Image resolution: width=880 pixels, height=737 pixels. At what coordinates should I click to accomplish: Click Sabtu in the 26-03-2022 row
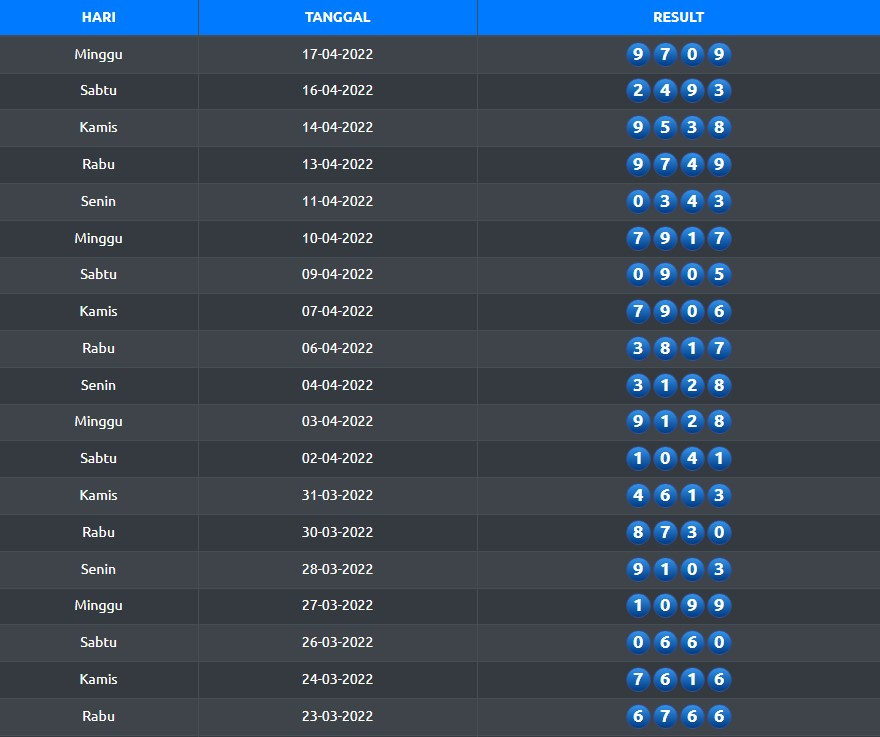pos(99,643)
